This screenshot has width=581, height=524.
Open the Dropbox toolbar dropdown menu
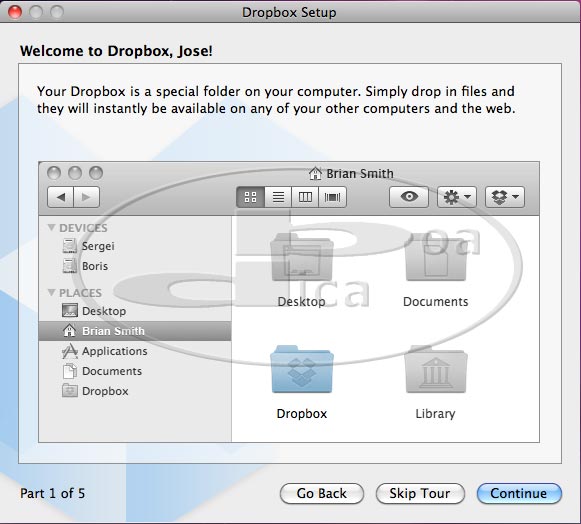(x=505, y=197)
